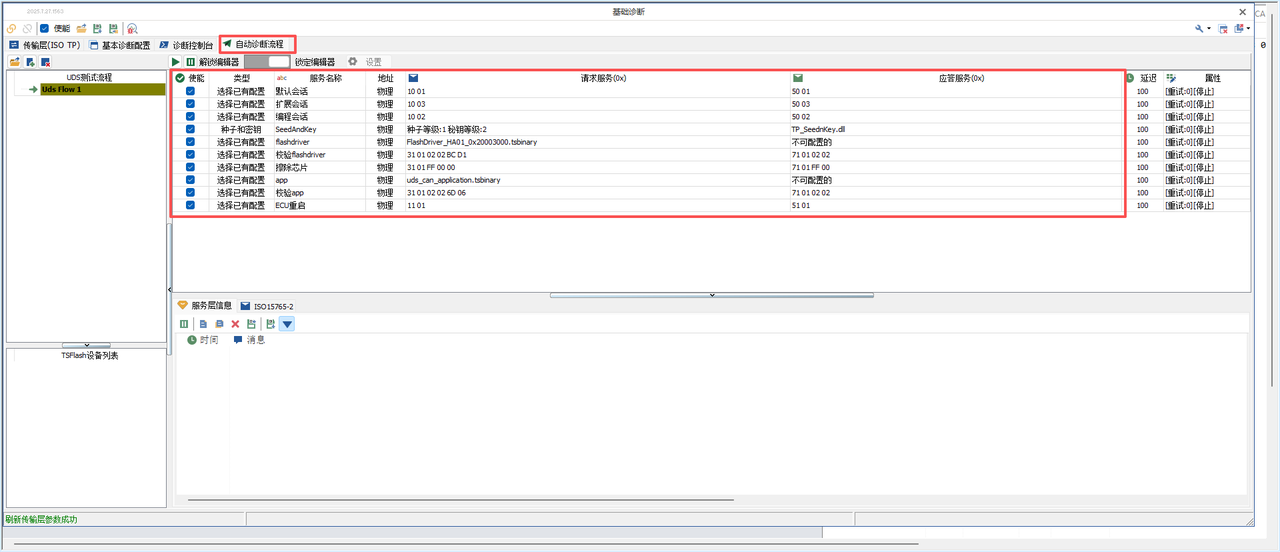Click the magnifier diagnostic search icon

(x=133, y=29)
